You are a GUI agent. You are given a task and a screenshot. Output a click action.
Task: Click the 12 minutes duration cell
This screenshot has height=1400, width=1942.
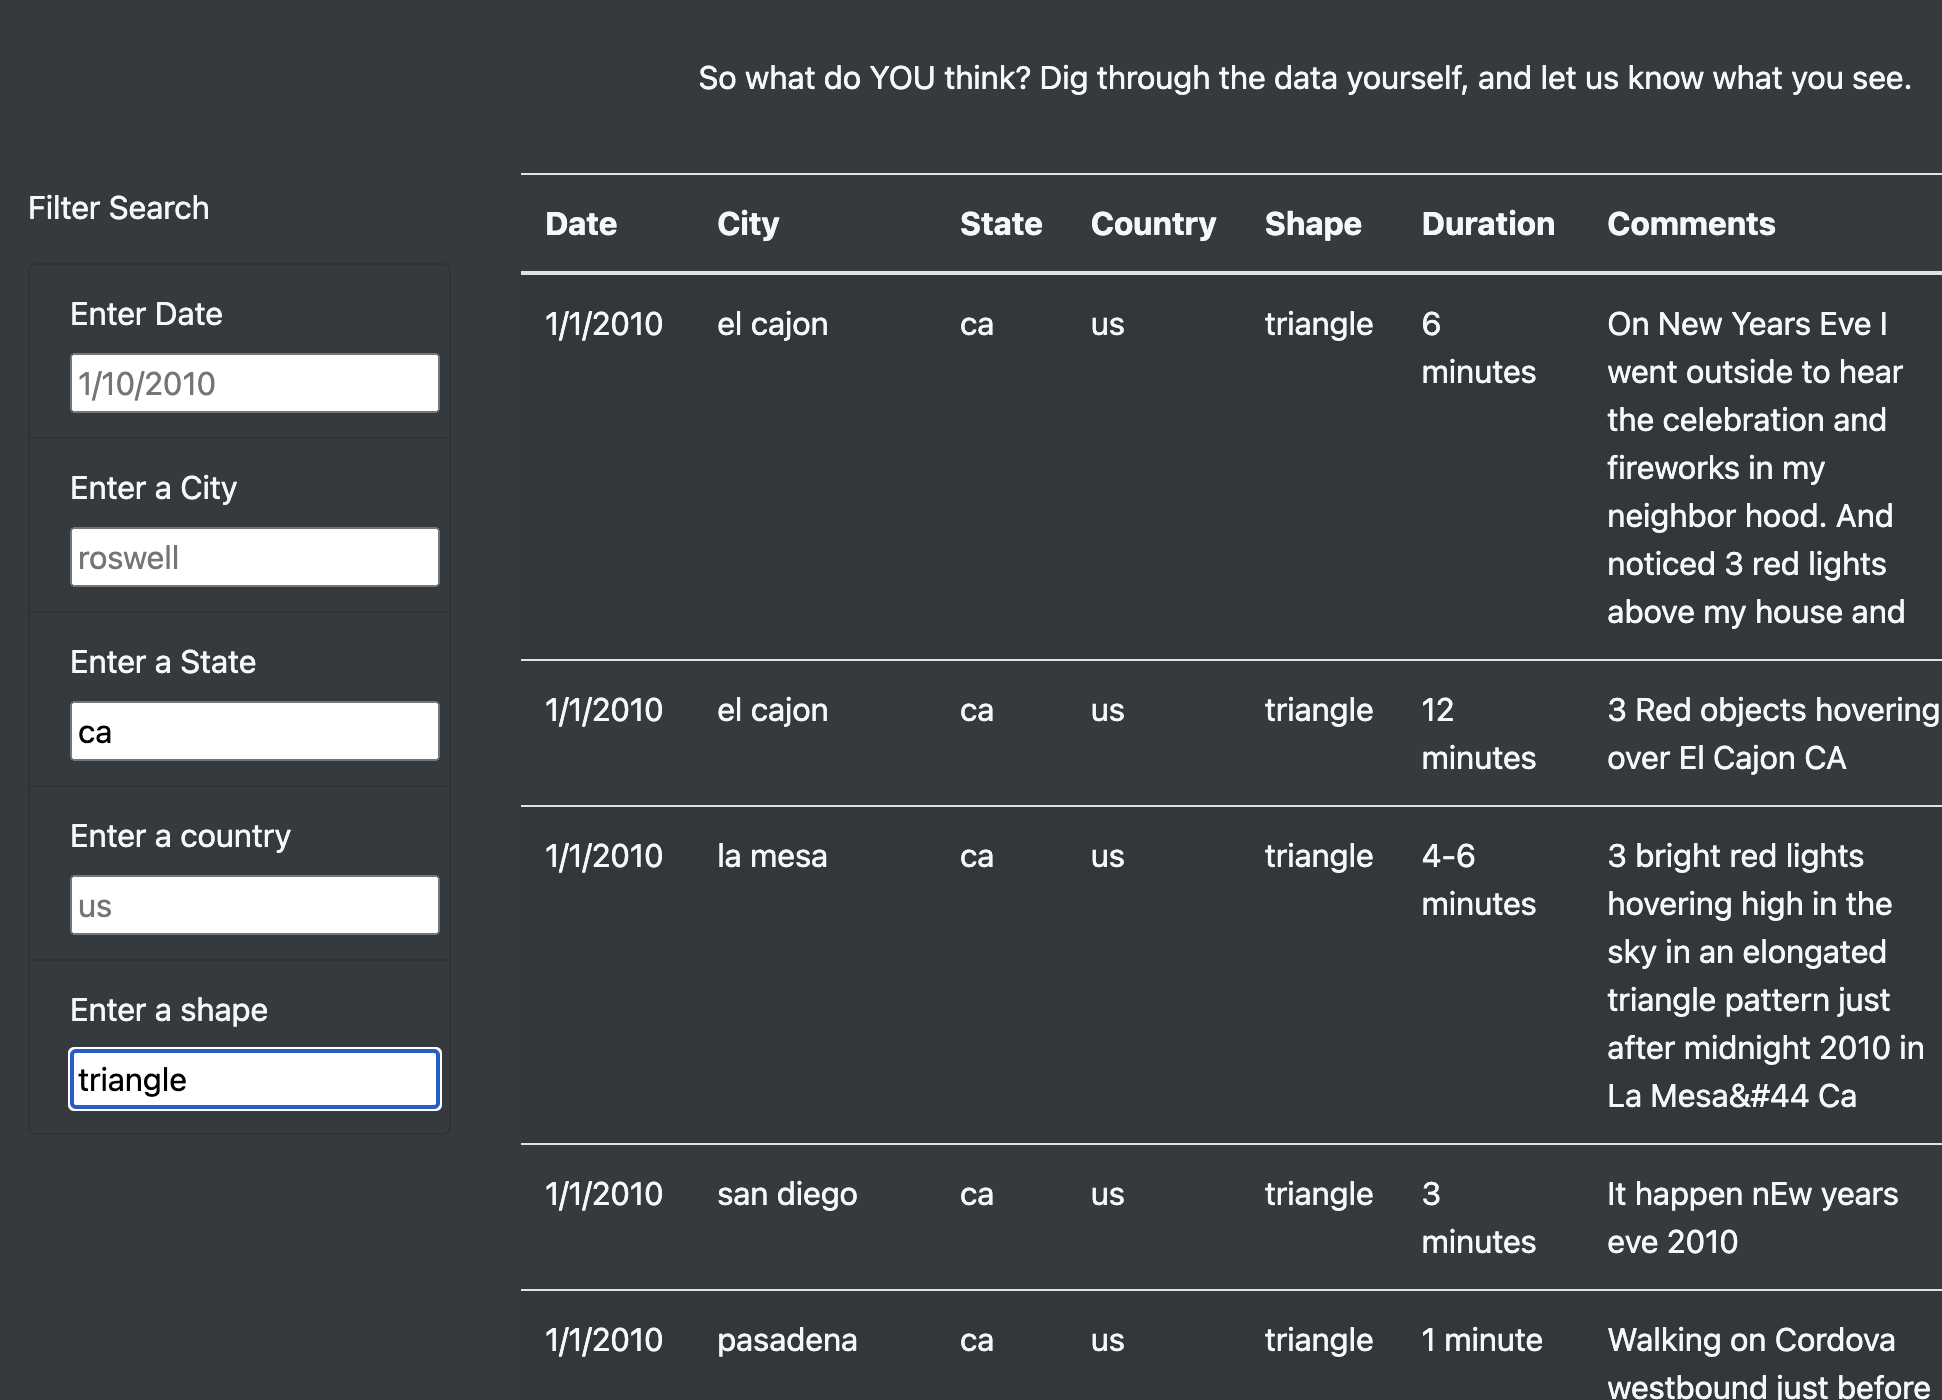(x=1478, y=734)
